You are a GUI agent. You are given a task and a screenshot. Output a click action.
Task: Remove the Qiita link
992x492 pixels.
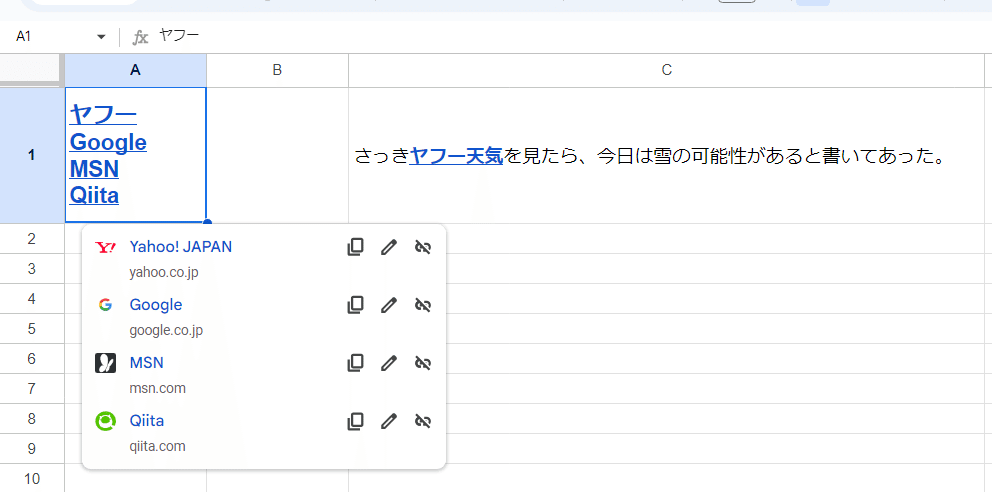pyautogui.click(x=423, y=421)
